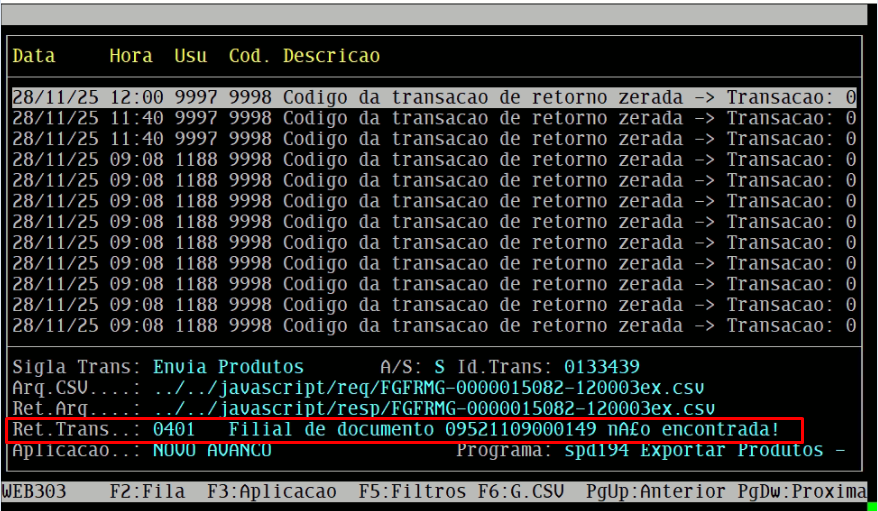Click the Data column header
Screen dimensions: 878x511
point(34,56)
